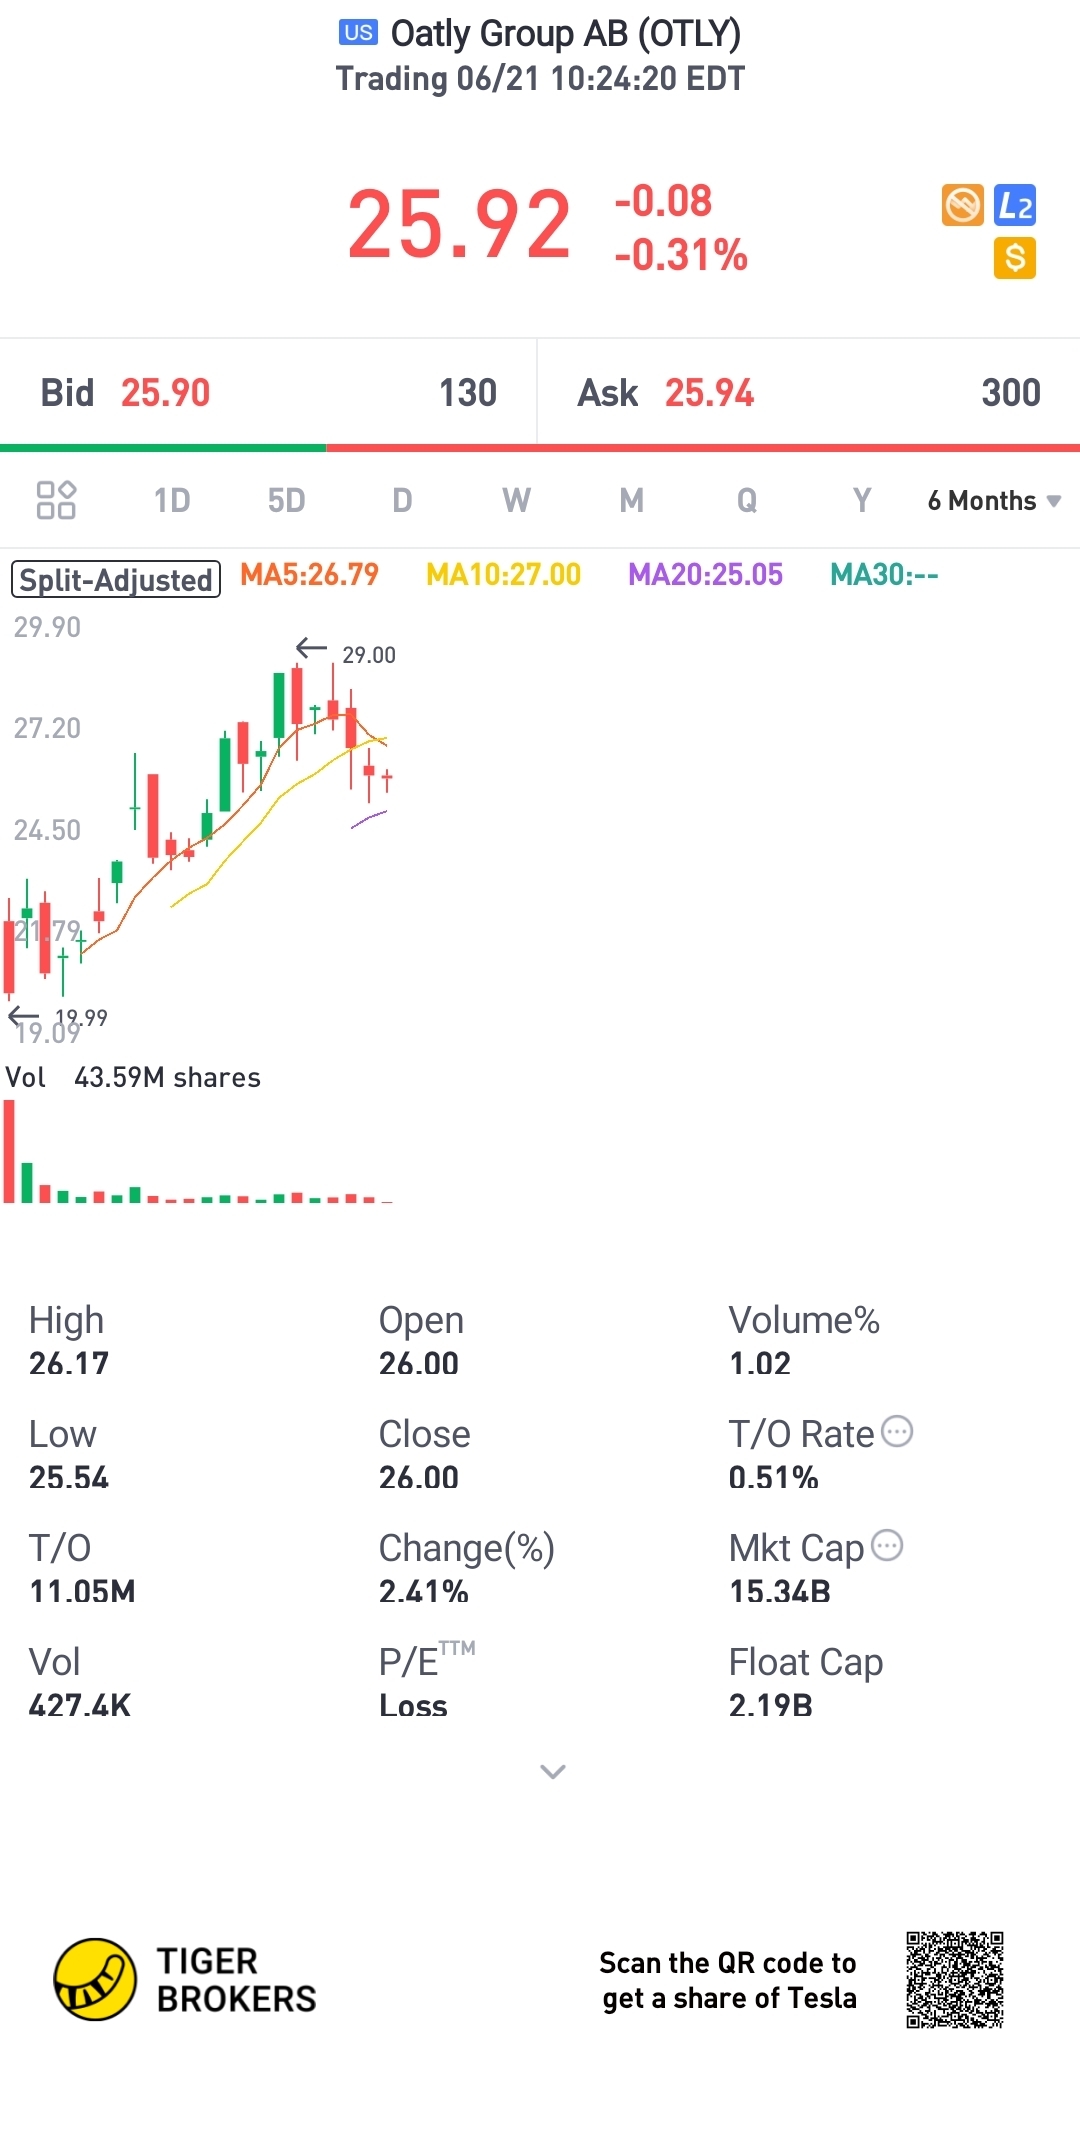This screenshot has height=2146, width=1080.
Task: Tap the P/E TTM Loss entry
Action: pyautogui.click(x=427, y=1681)
